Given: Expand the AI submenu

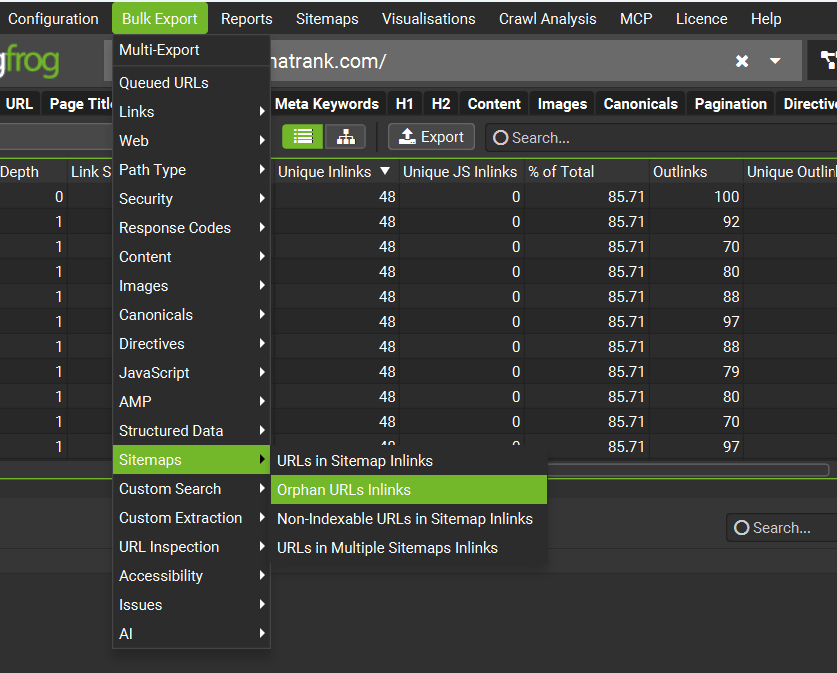Looking at the screenshot, I should pyautogui.click(x=191, y=634).
